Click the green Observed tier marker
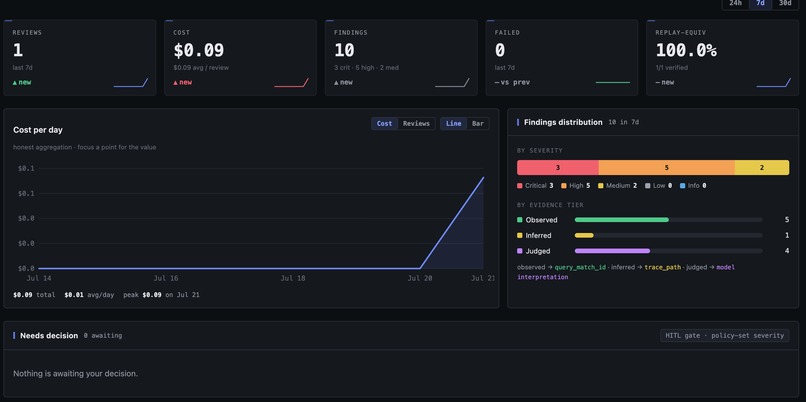The width and height of the screenshot is (806, 402). pos(520,220)
